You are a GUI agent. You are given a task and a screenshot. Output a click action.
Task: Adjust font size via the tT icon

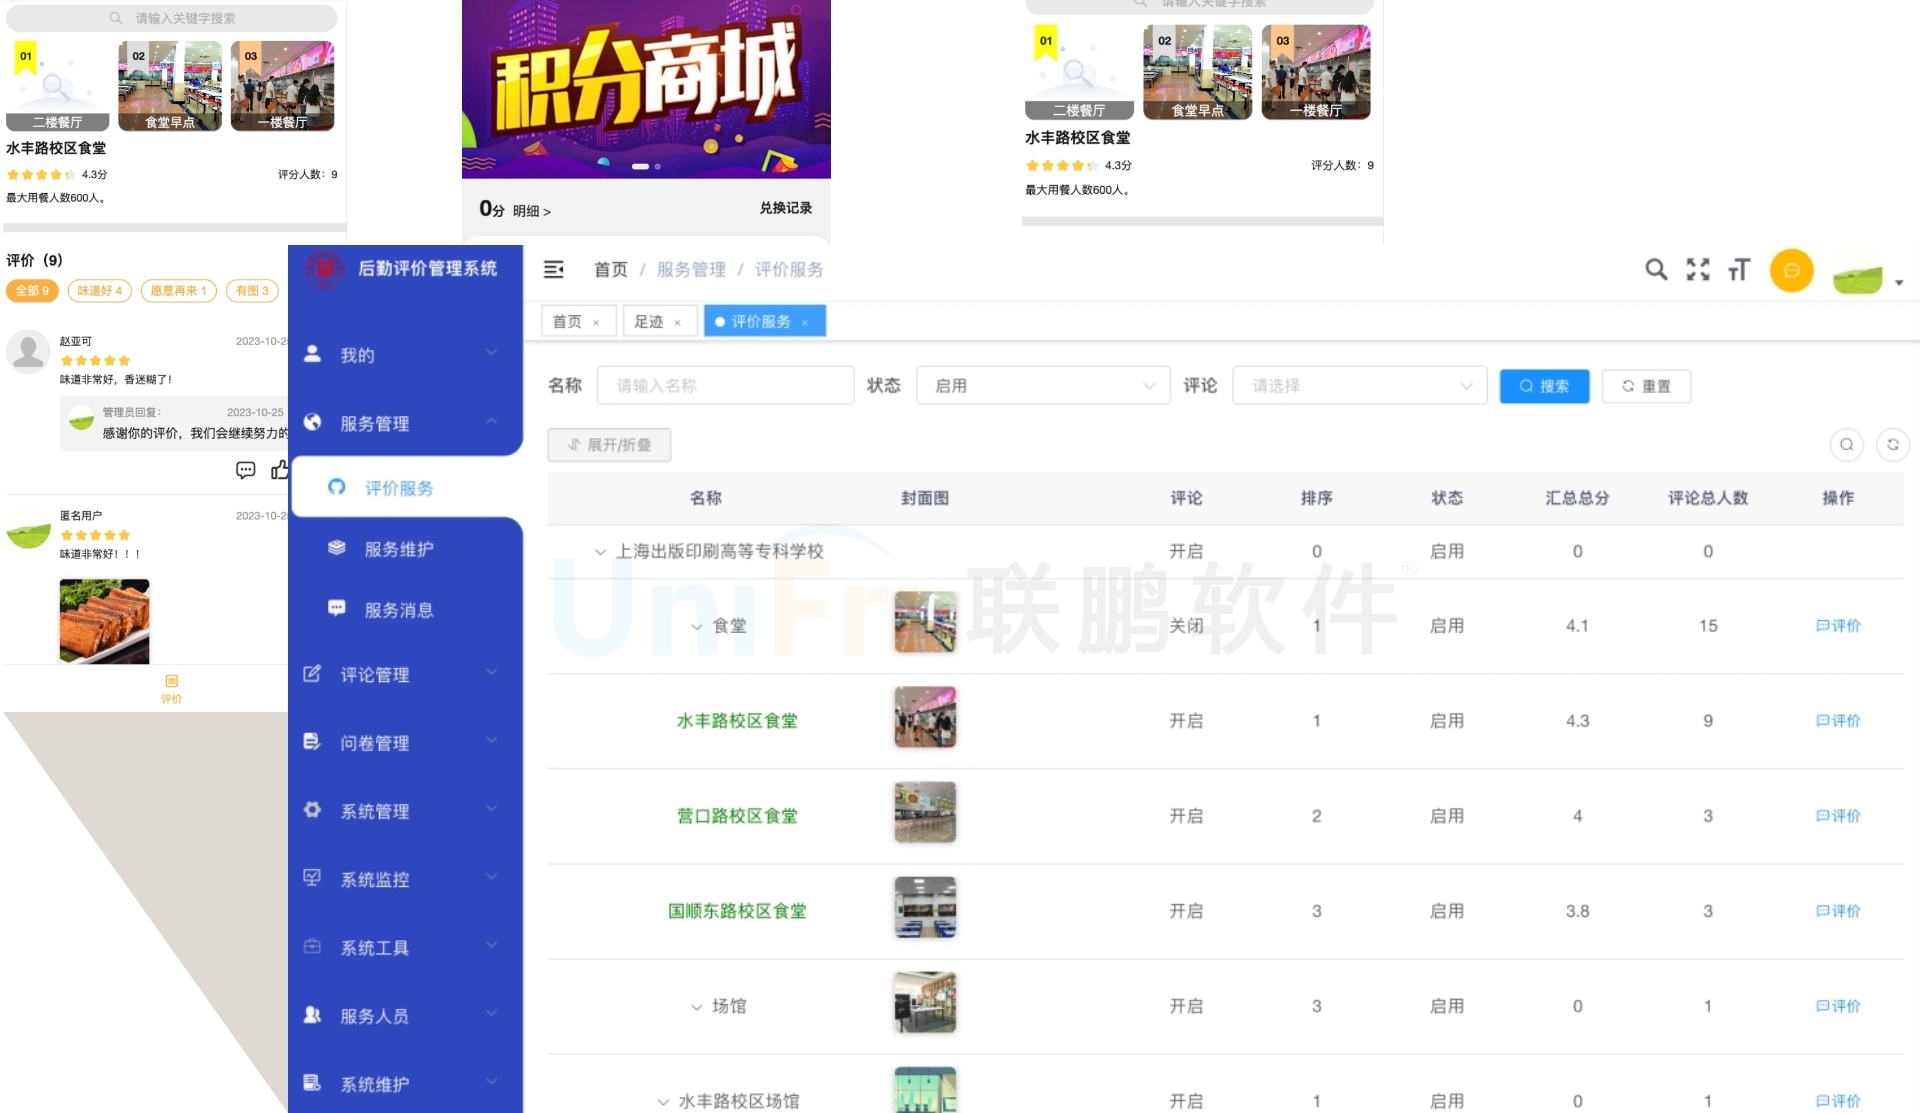pos(1739,270)
